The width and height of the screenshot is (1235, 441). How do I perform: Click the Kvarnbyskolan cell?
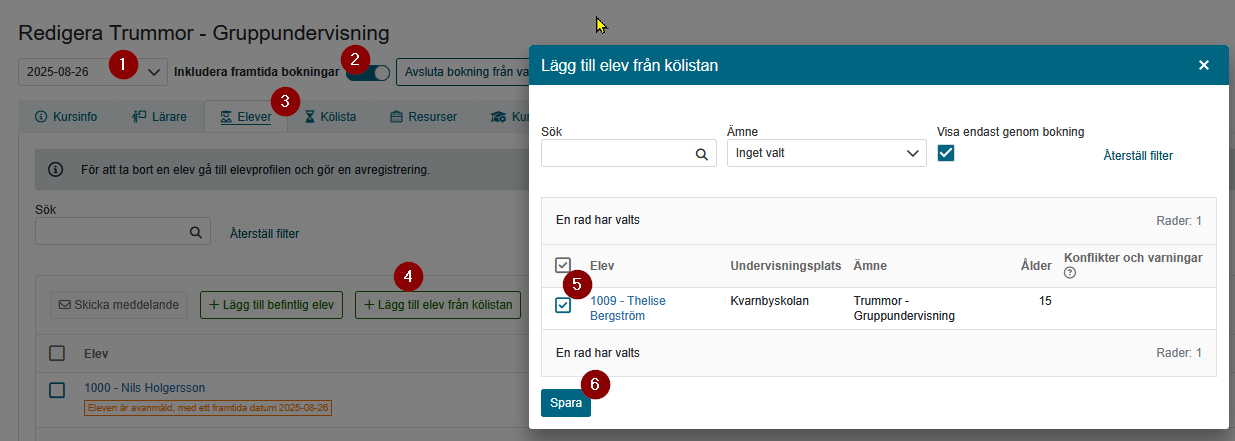[770, 301]
